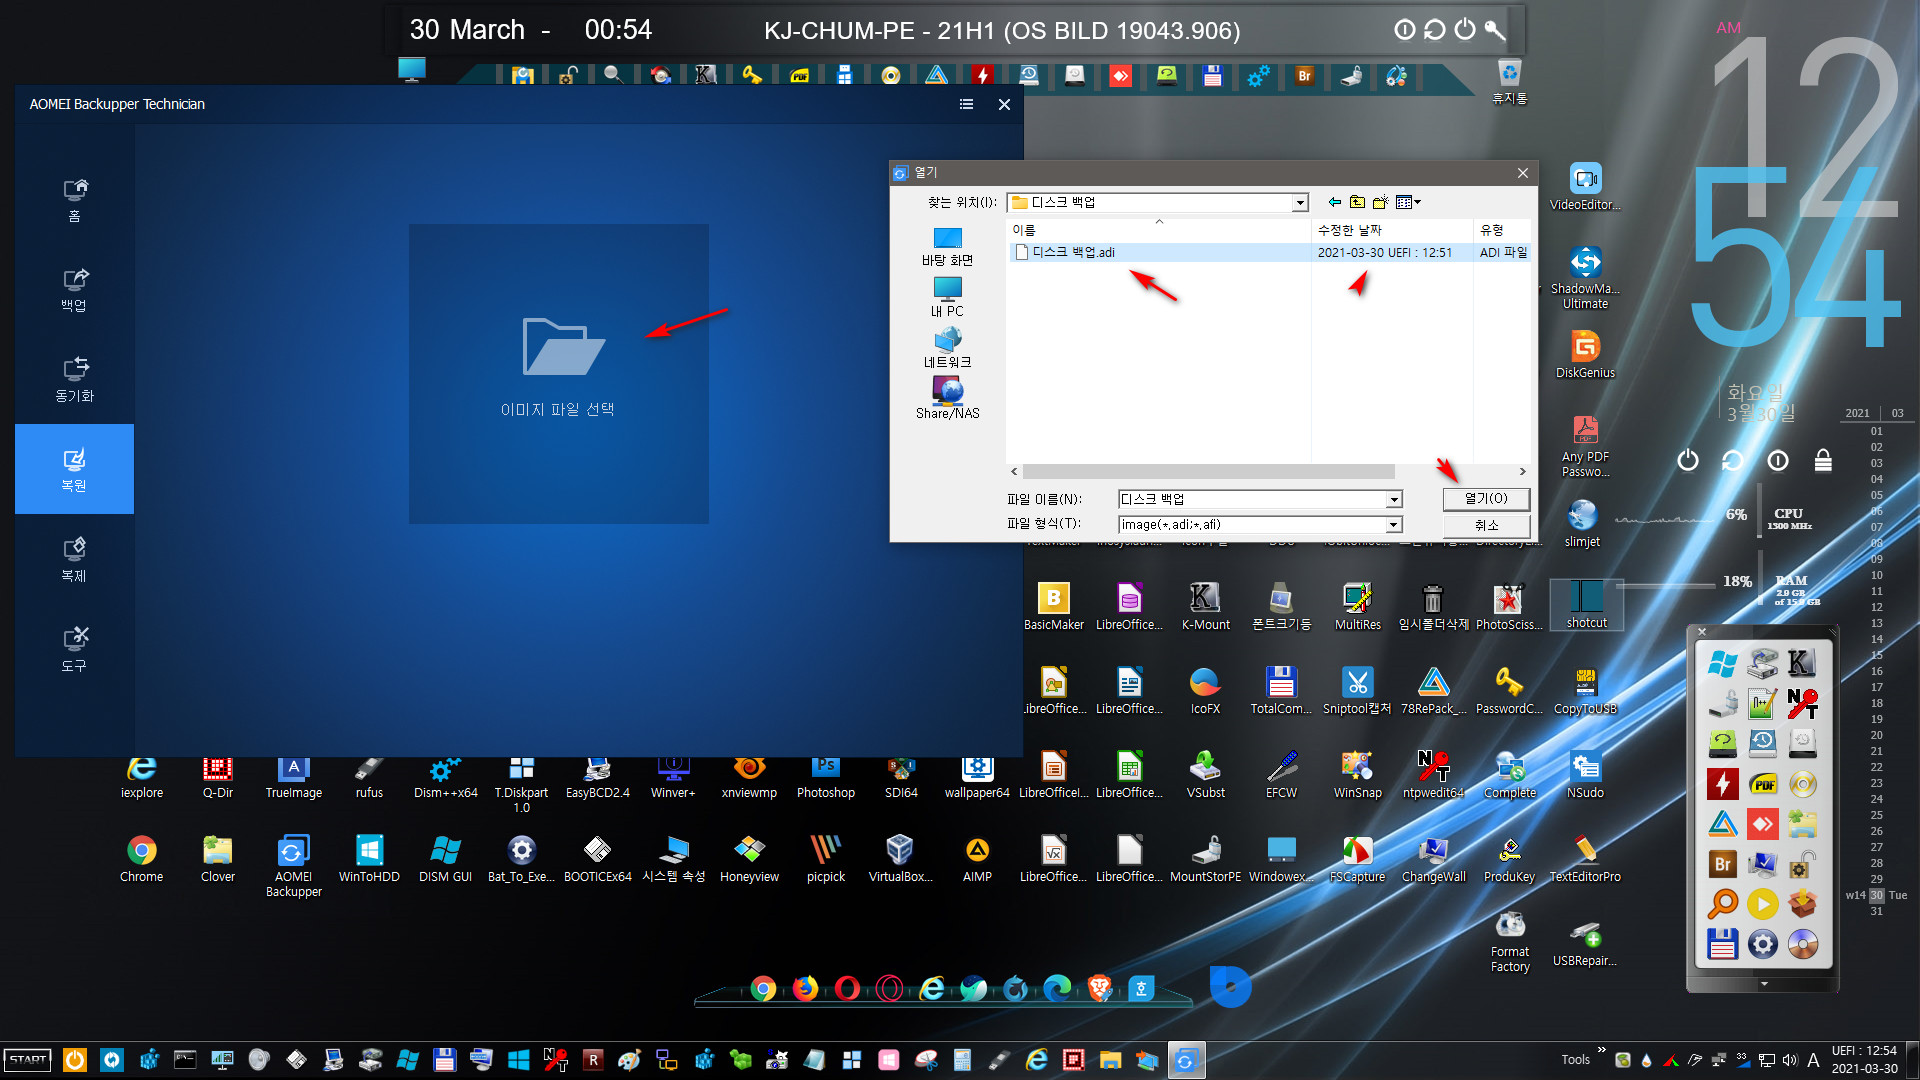Open Tools toolbar on taskbar
Image resolution: width=1920 pixels, height=1080 pixels.
pos(1575,1060)
